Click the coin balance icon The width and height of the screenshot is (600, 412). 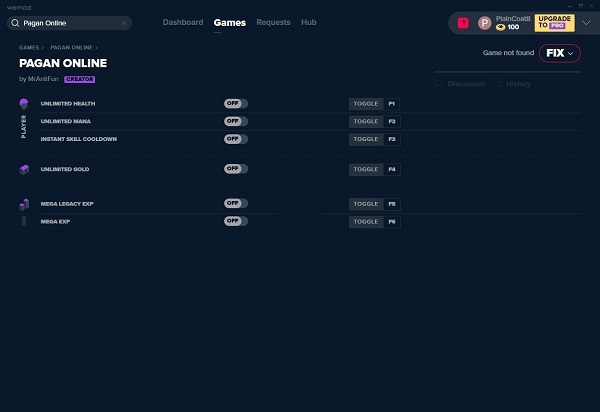(x=501, y=27)
